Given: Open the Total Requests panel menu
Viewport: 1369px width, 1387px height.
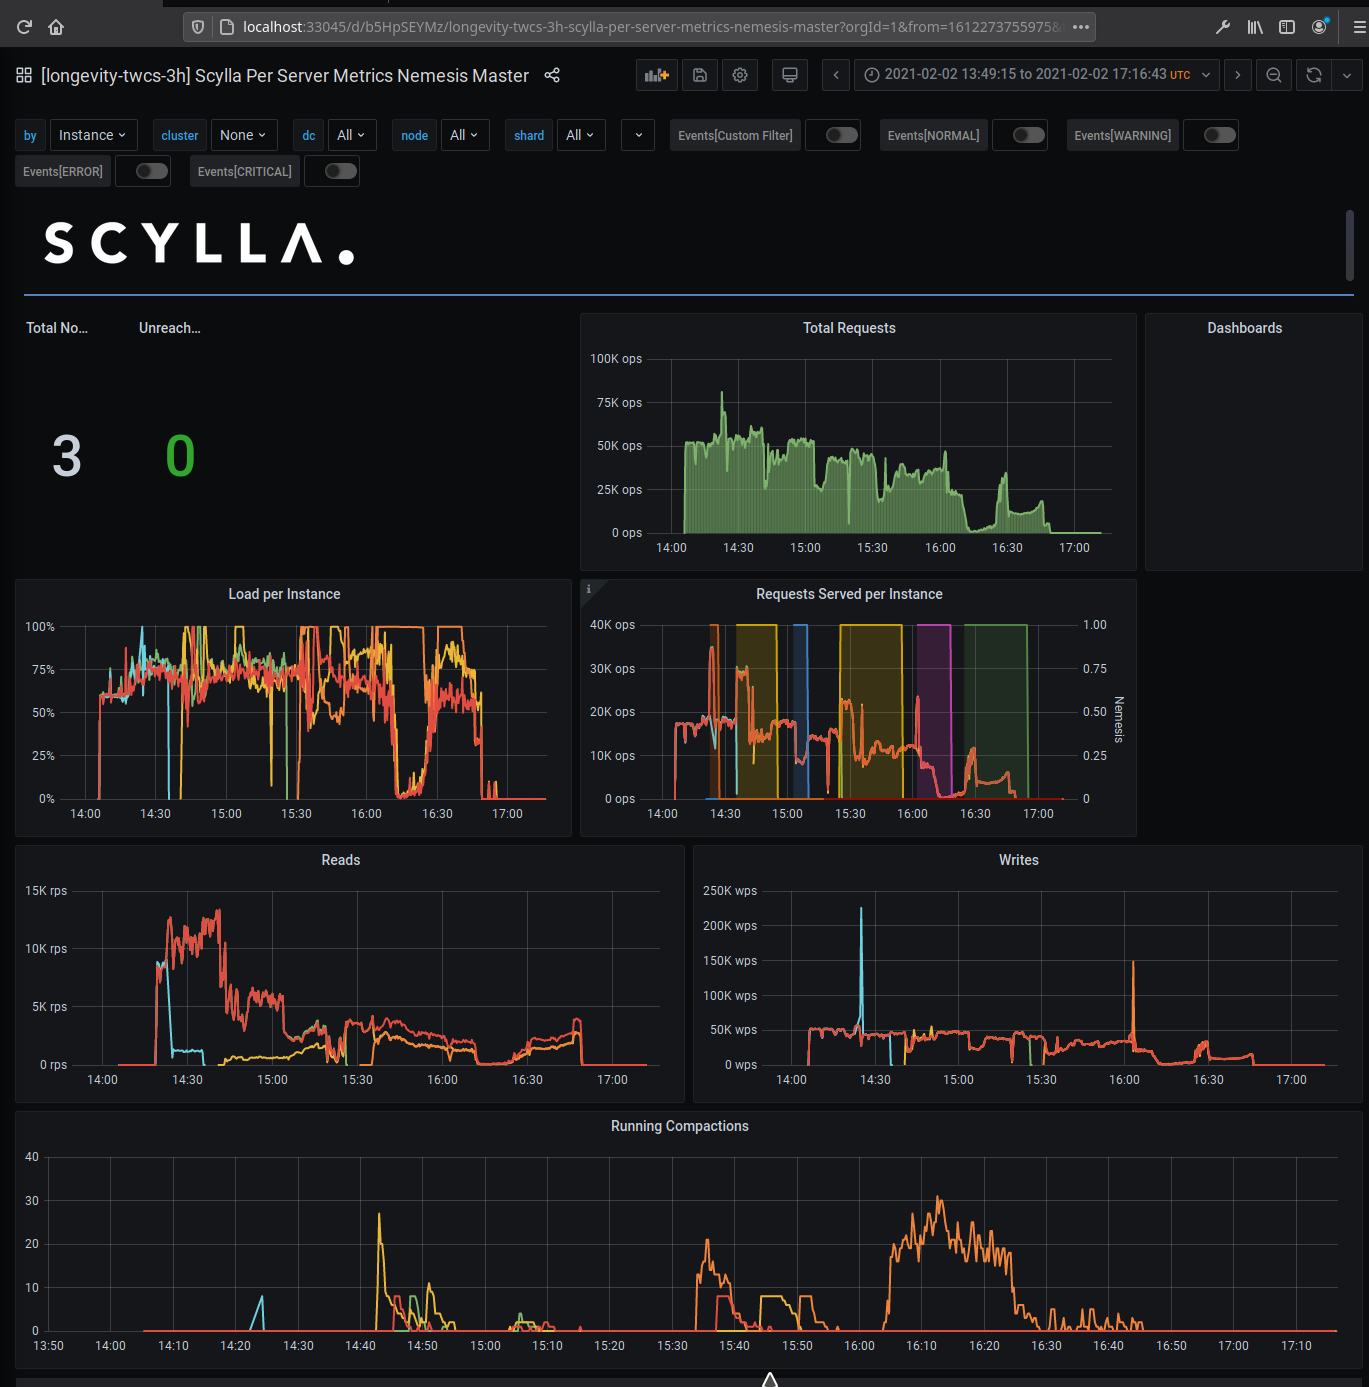Looking at the screenshot, I should coord(849,328).
